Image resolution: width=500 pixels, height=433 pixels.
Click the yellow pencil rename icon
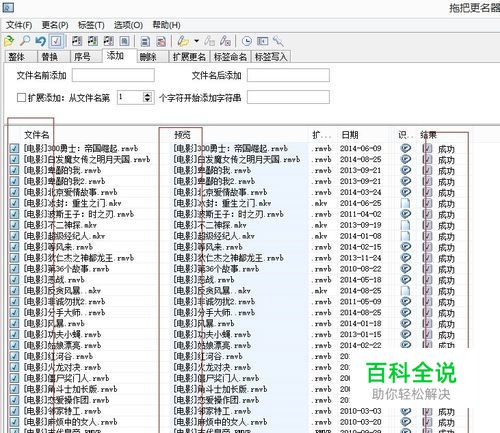pos(183,41)
